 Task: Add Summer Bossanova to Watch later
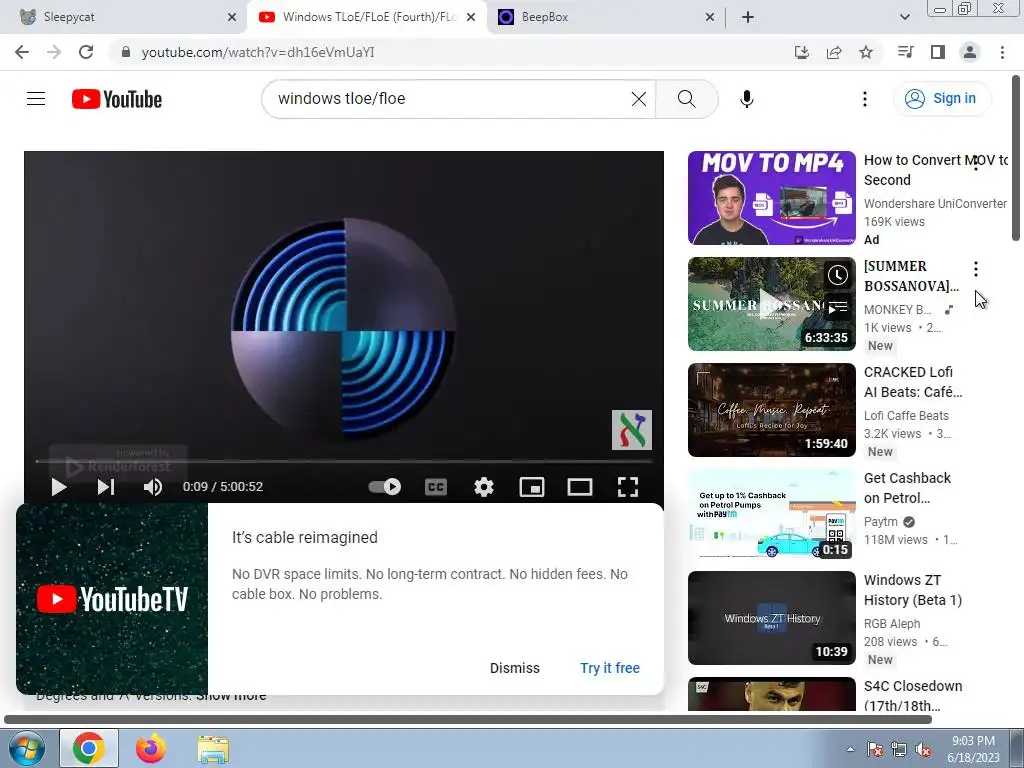pos(837,275)
